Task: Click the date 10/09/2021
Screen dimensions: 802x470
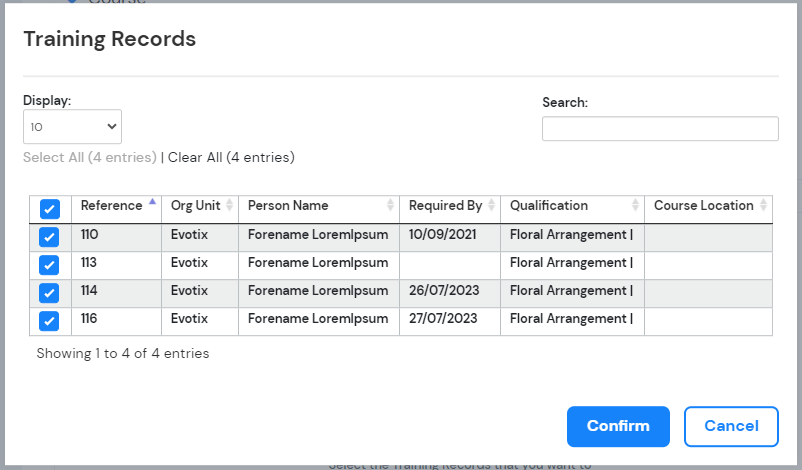Action: point(442,234)
